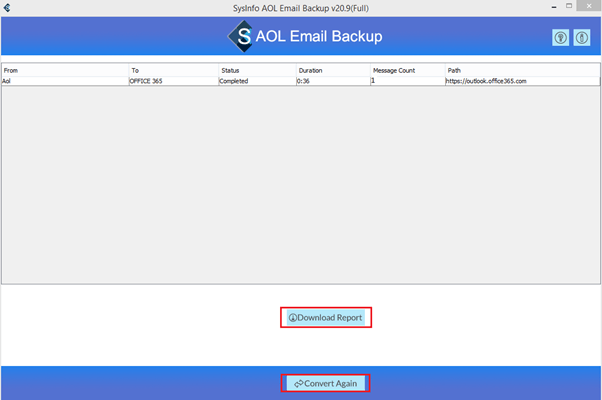Select the message count '1' cell
The width and height of the screenshot is (602, 400).
[408, 81]
